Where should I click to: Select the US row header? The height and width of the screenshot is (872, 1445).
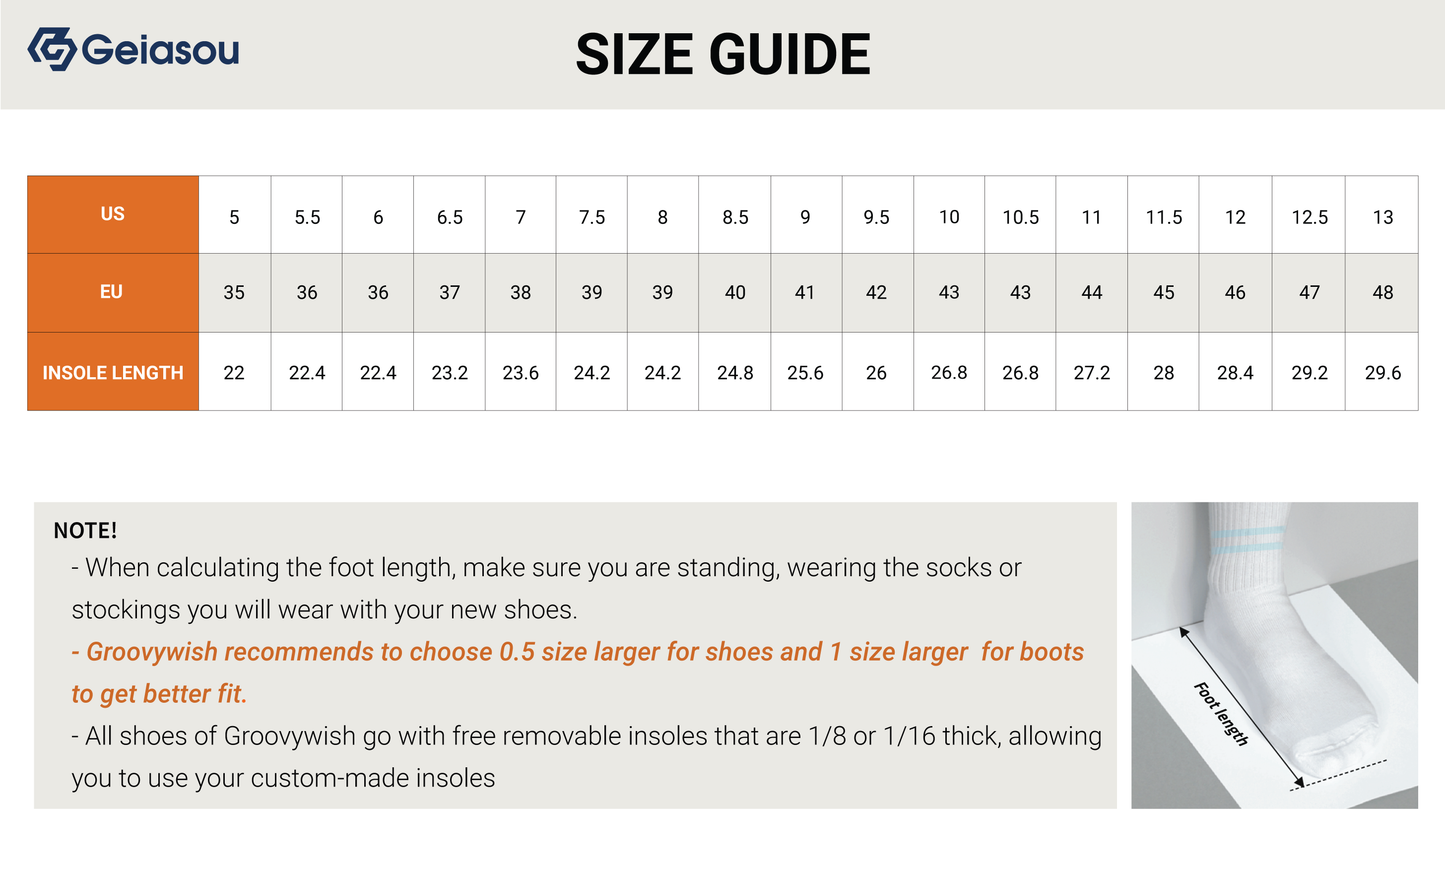tap(113, 214)
